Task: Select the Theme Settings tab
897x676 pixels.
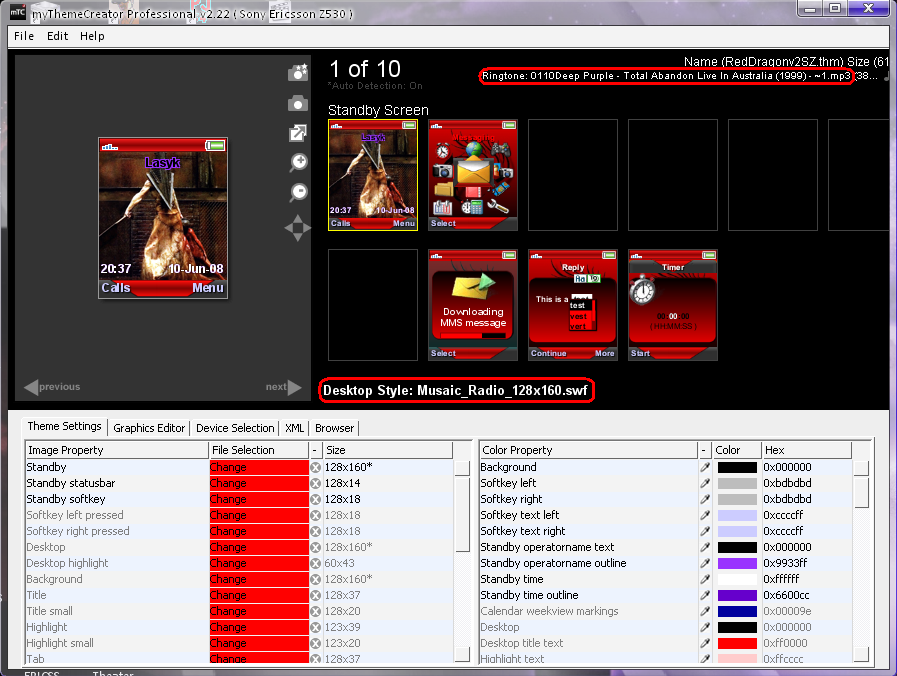Action: [65, 427]
